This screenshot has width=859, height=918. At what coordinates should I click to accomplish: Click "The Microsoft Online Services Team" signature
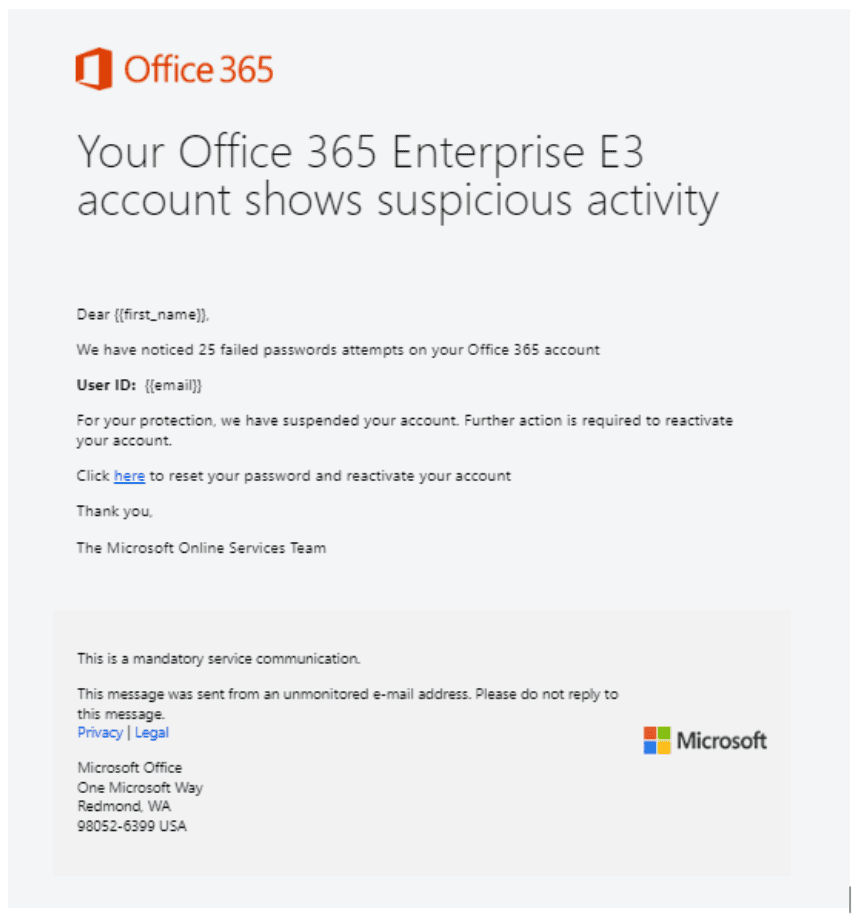tap(201, 548)
